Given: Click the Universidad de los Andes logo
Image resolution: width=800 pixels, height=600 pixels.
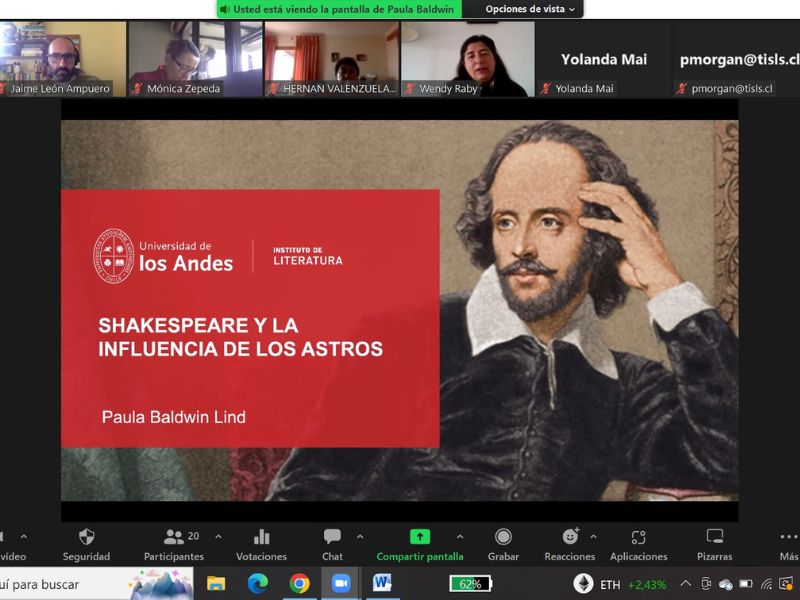Looking at the screenshot, I should pyautogui.click(x=163, y=256).
